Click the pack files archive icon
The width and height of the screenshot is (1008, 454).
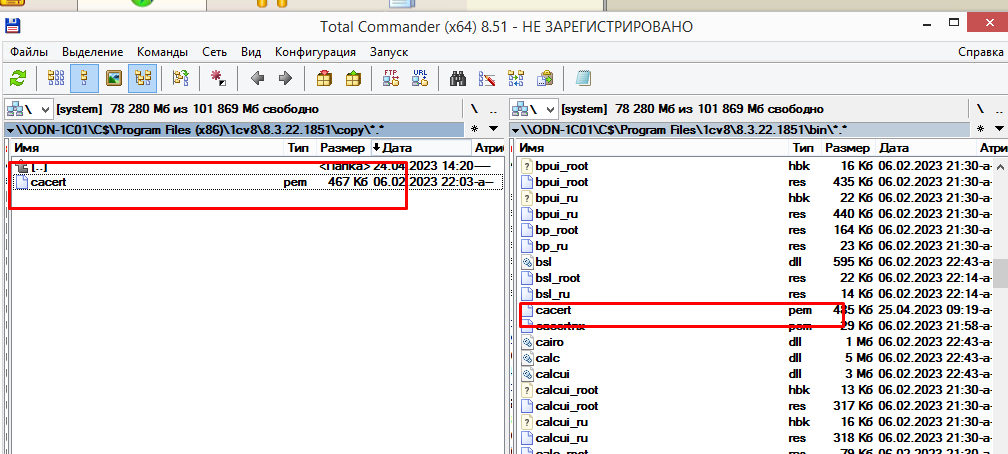coord(325,78)
